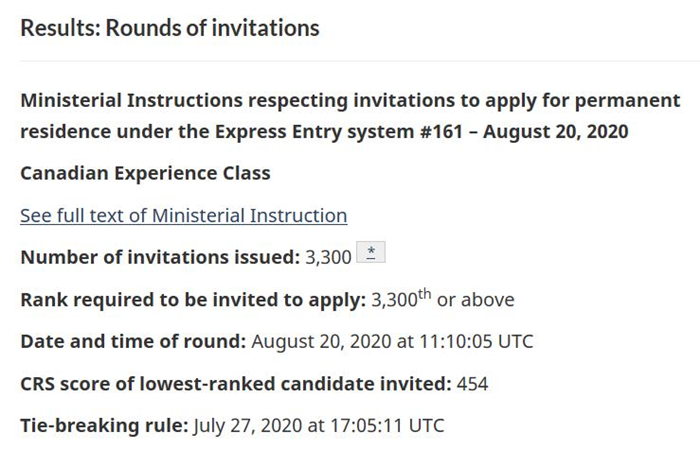Click the "3,300th or above" rank value
The height and width of the screenshot is (449, 700).
(442, 299)
